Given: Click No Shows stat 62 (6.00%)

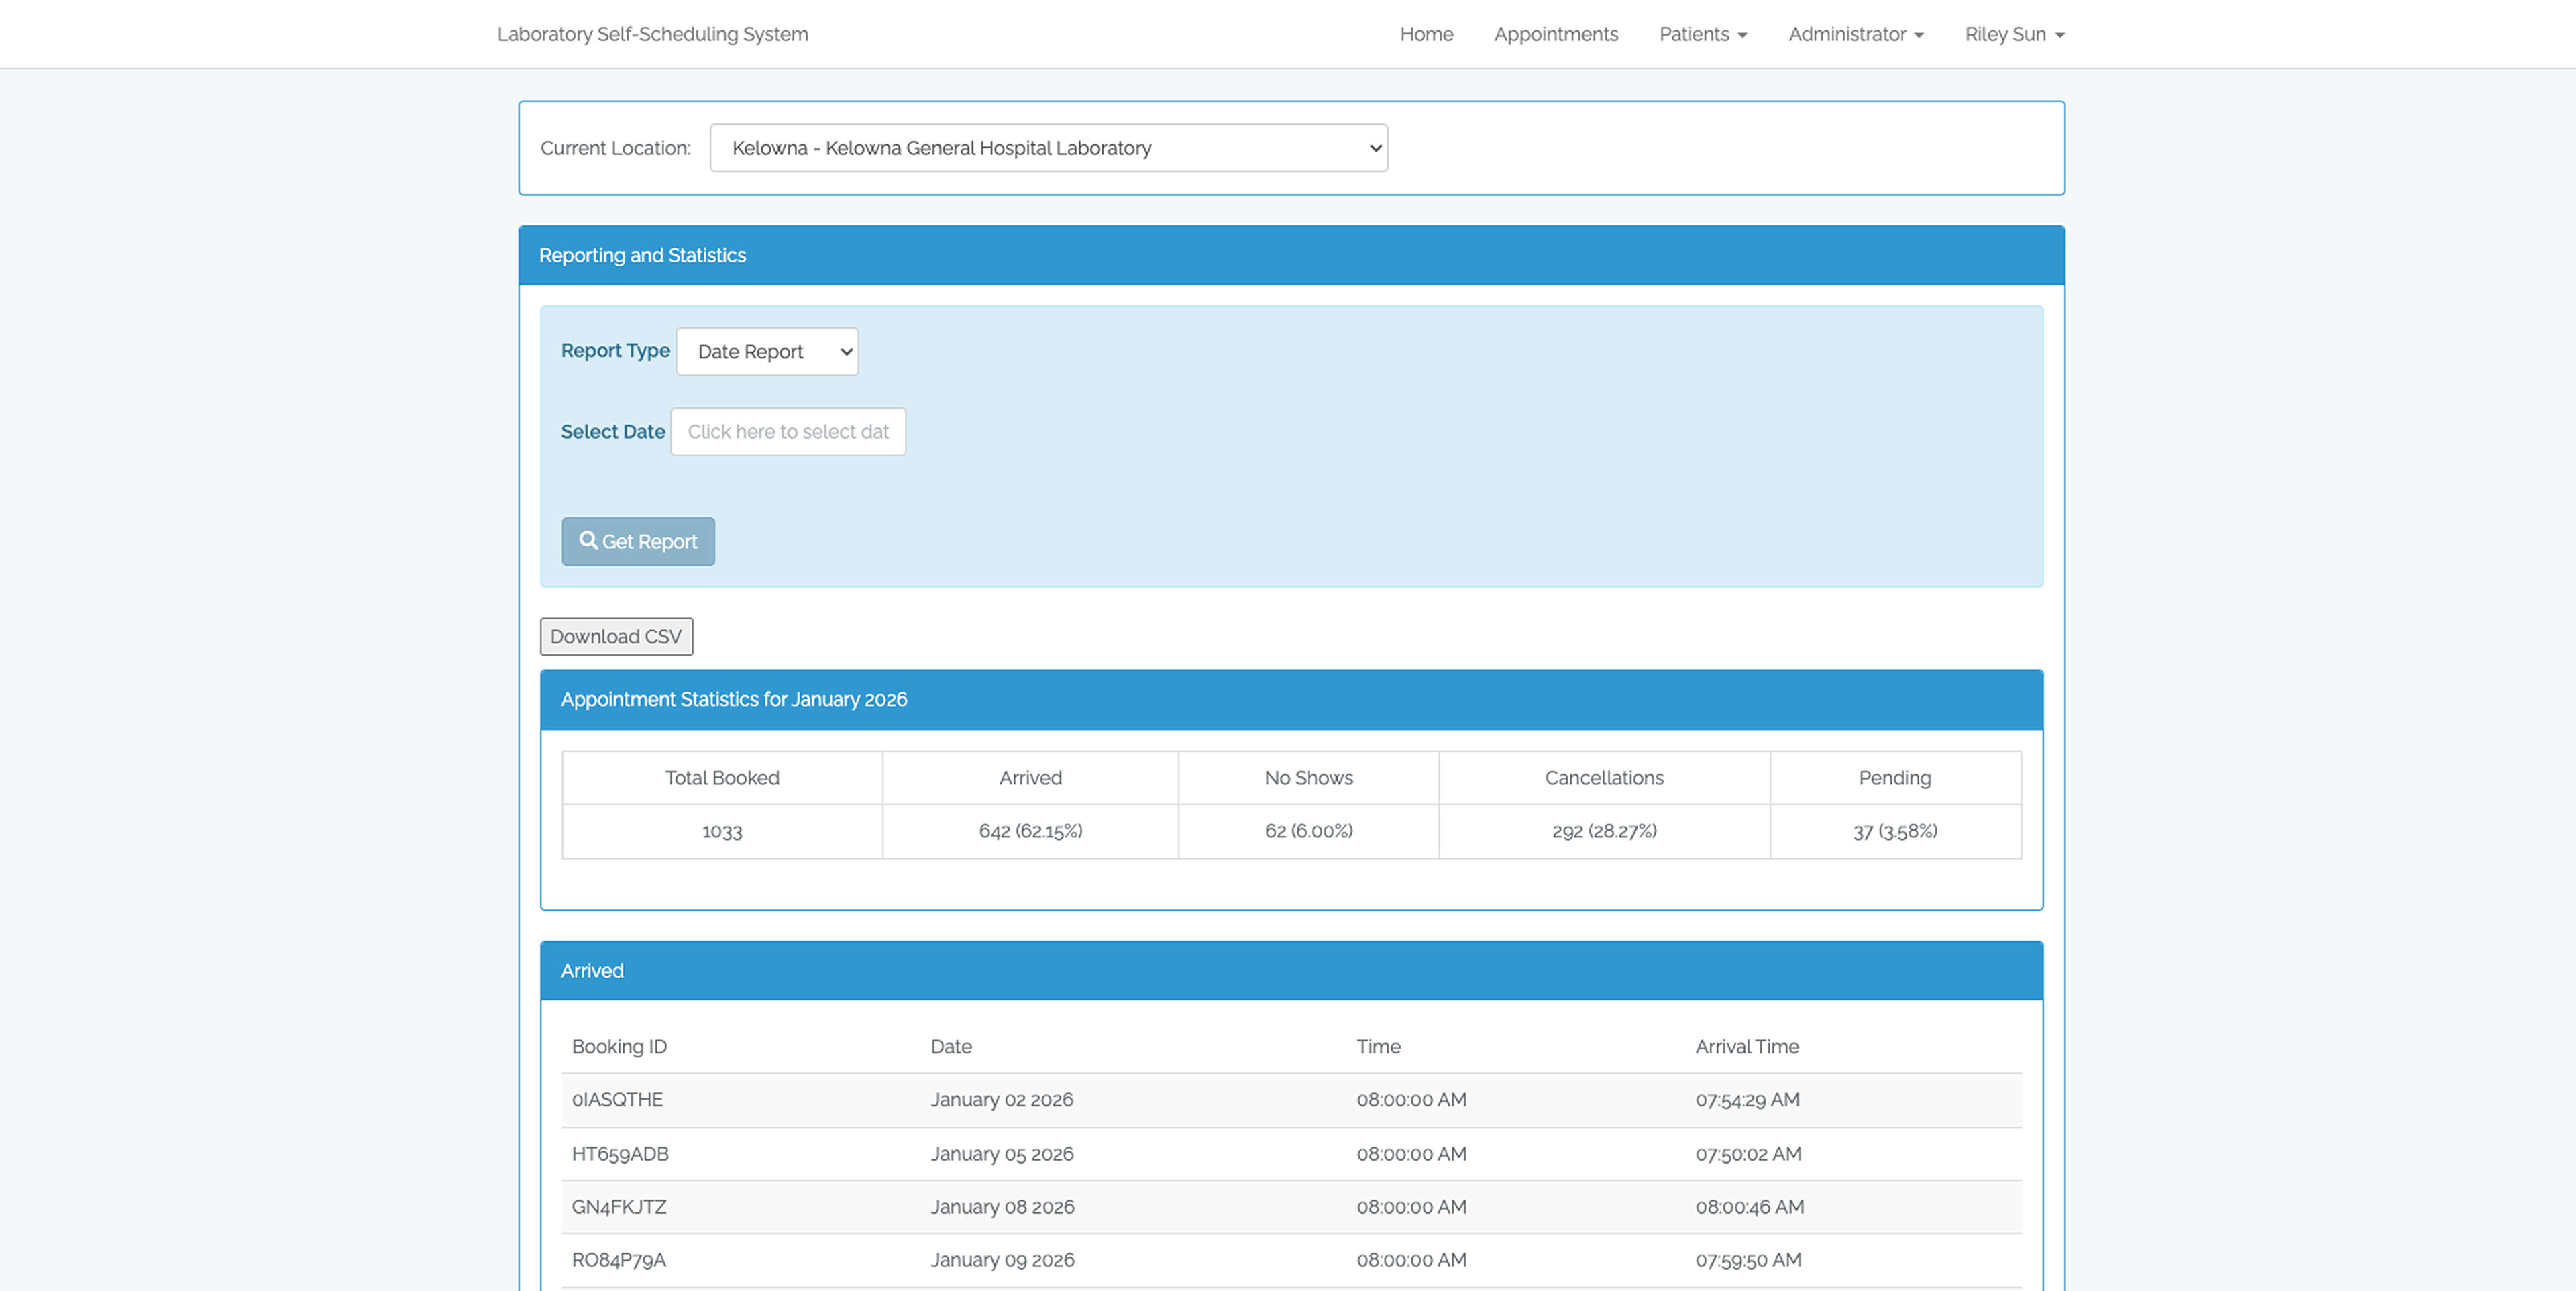Looking at the screenshot, I should (1308, 831).
